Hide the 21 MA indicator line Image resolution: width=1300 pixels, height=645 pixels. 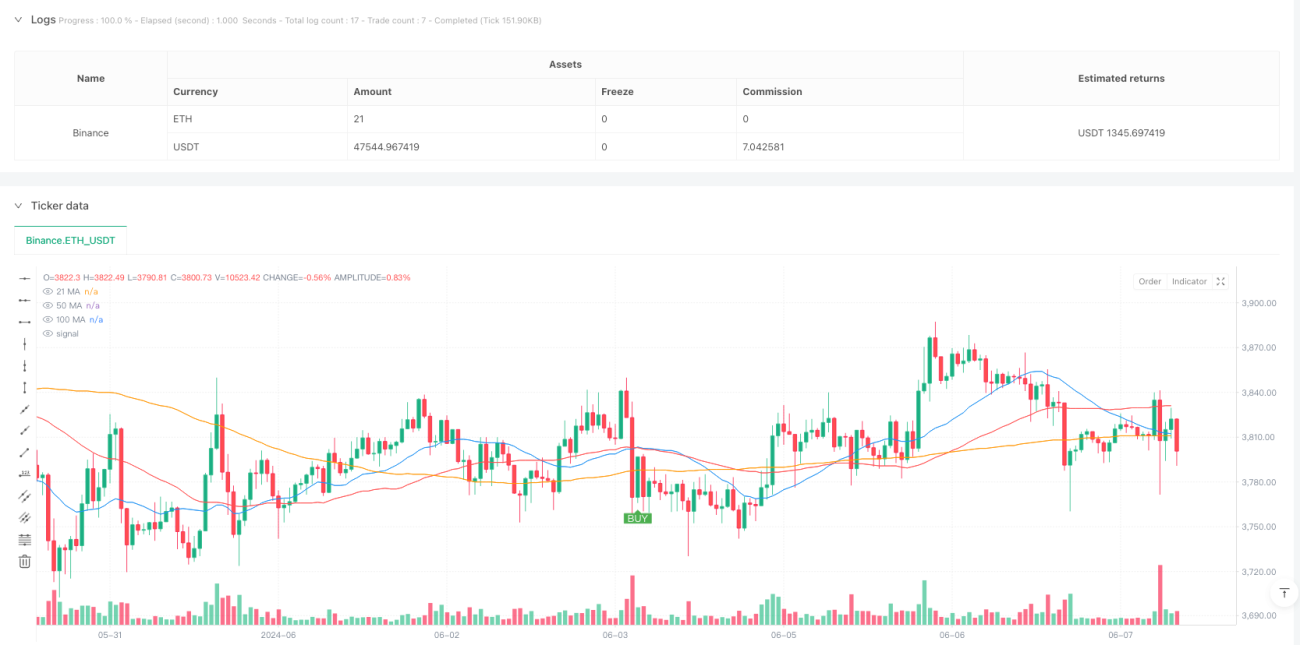(48, 291)
